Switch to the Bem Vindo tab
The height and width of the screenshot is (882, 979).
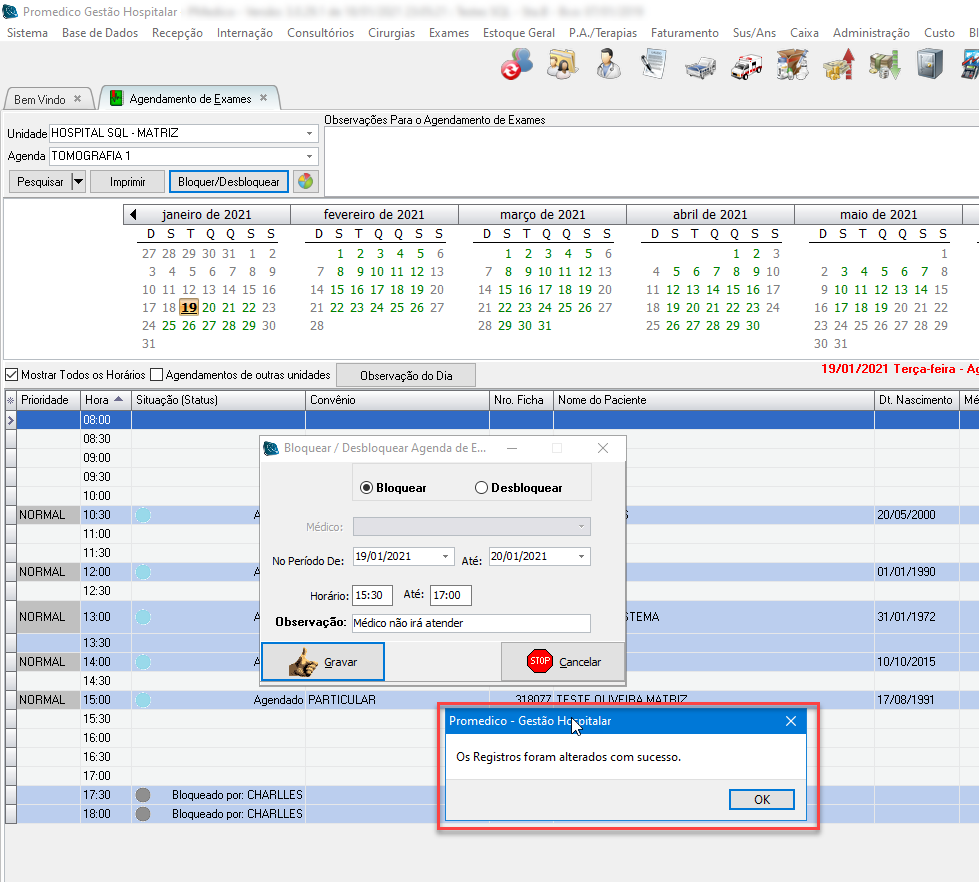[40, 100]
